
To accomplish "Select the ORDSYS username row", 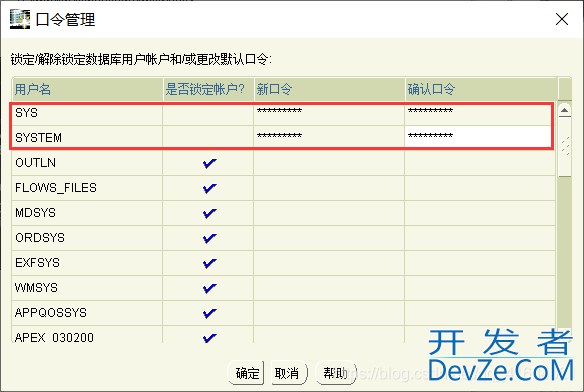I will [x=87, y=238].
